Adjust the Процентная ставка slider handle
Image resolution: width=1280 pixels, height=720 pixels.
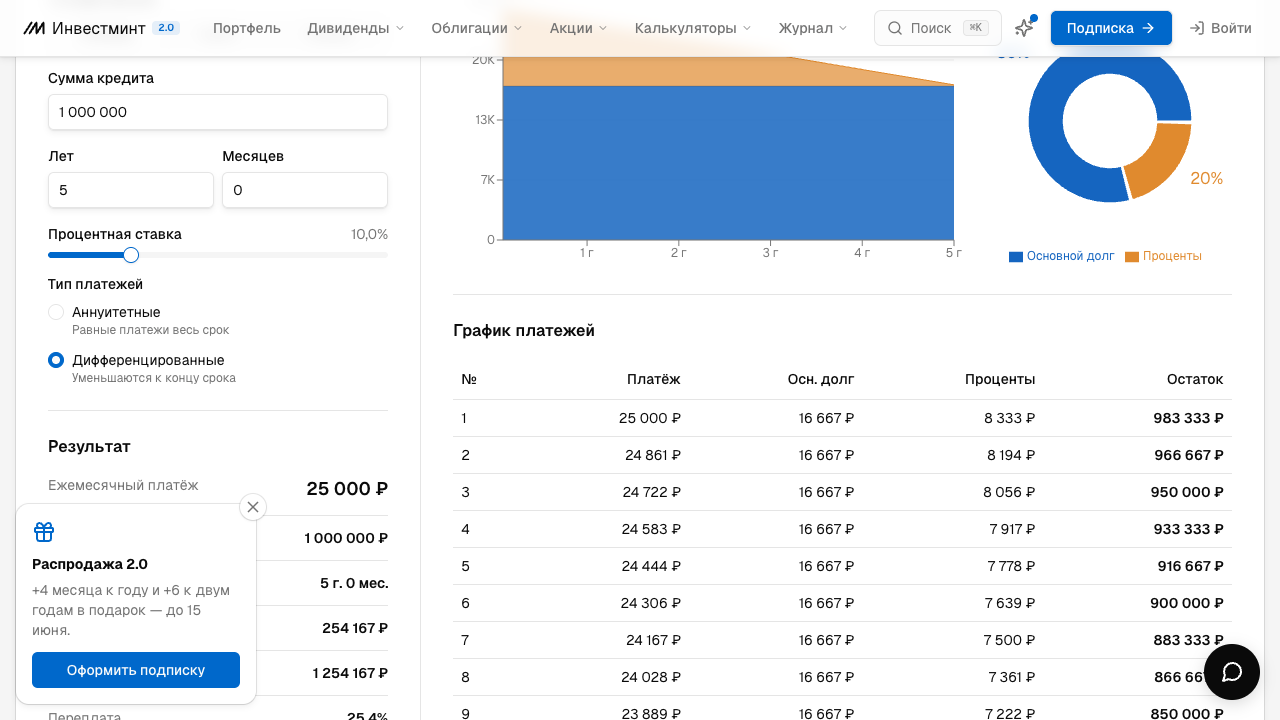(131, 255)
